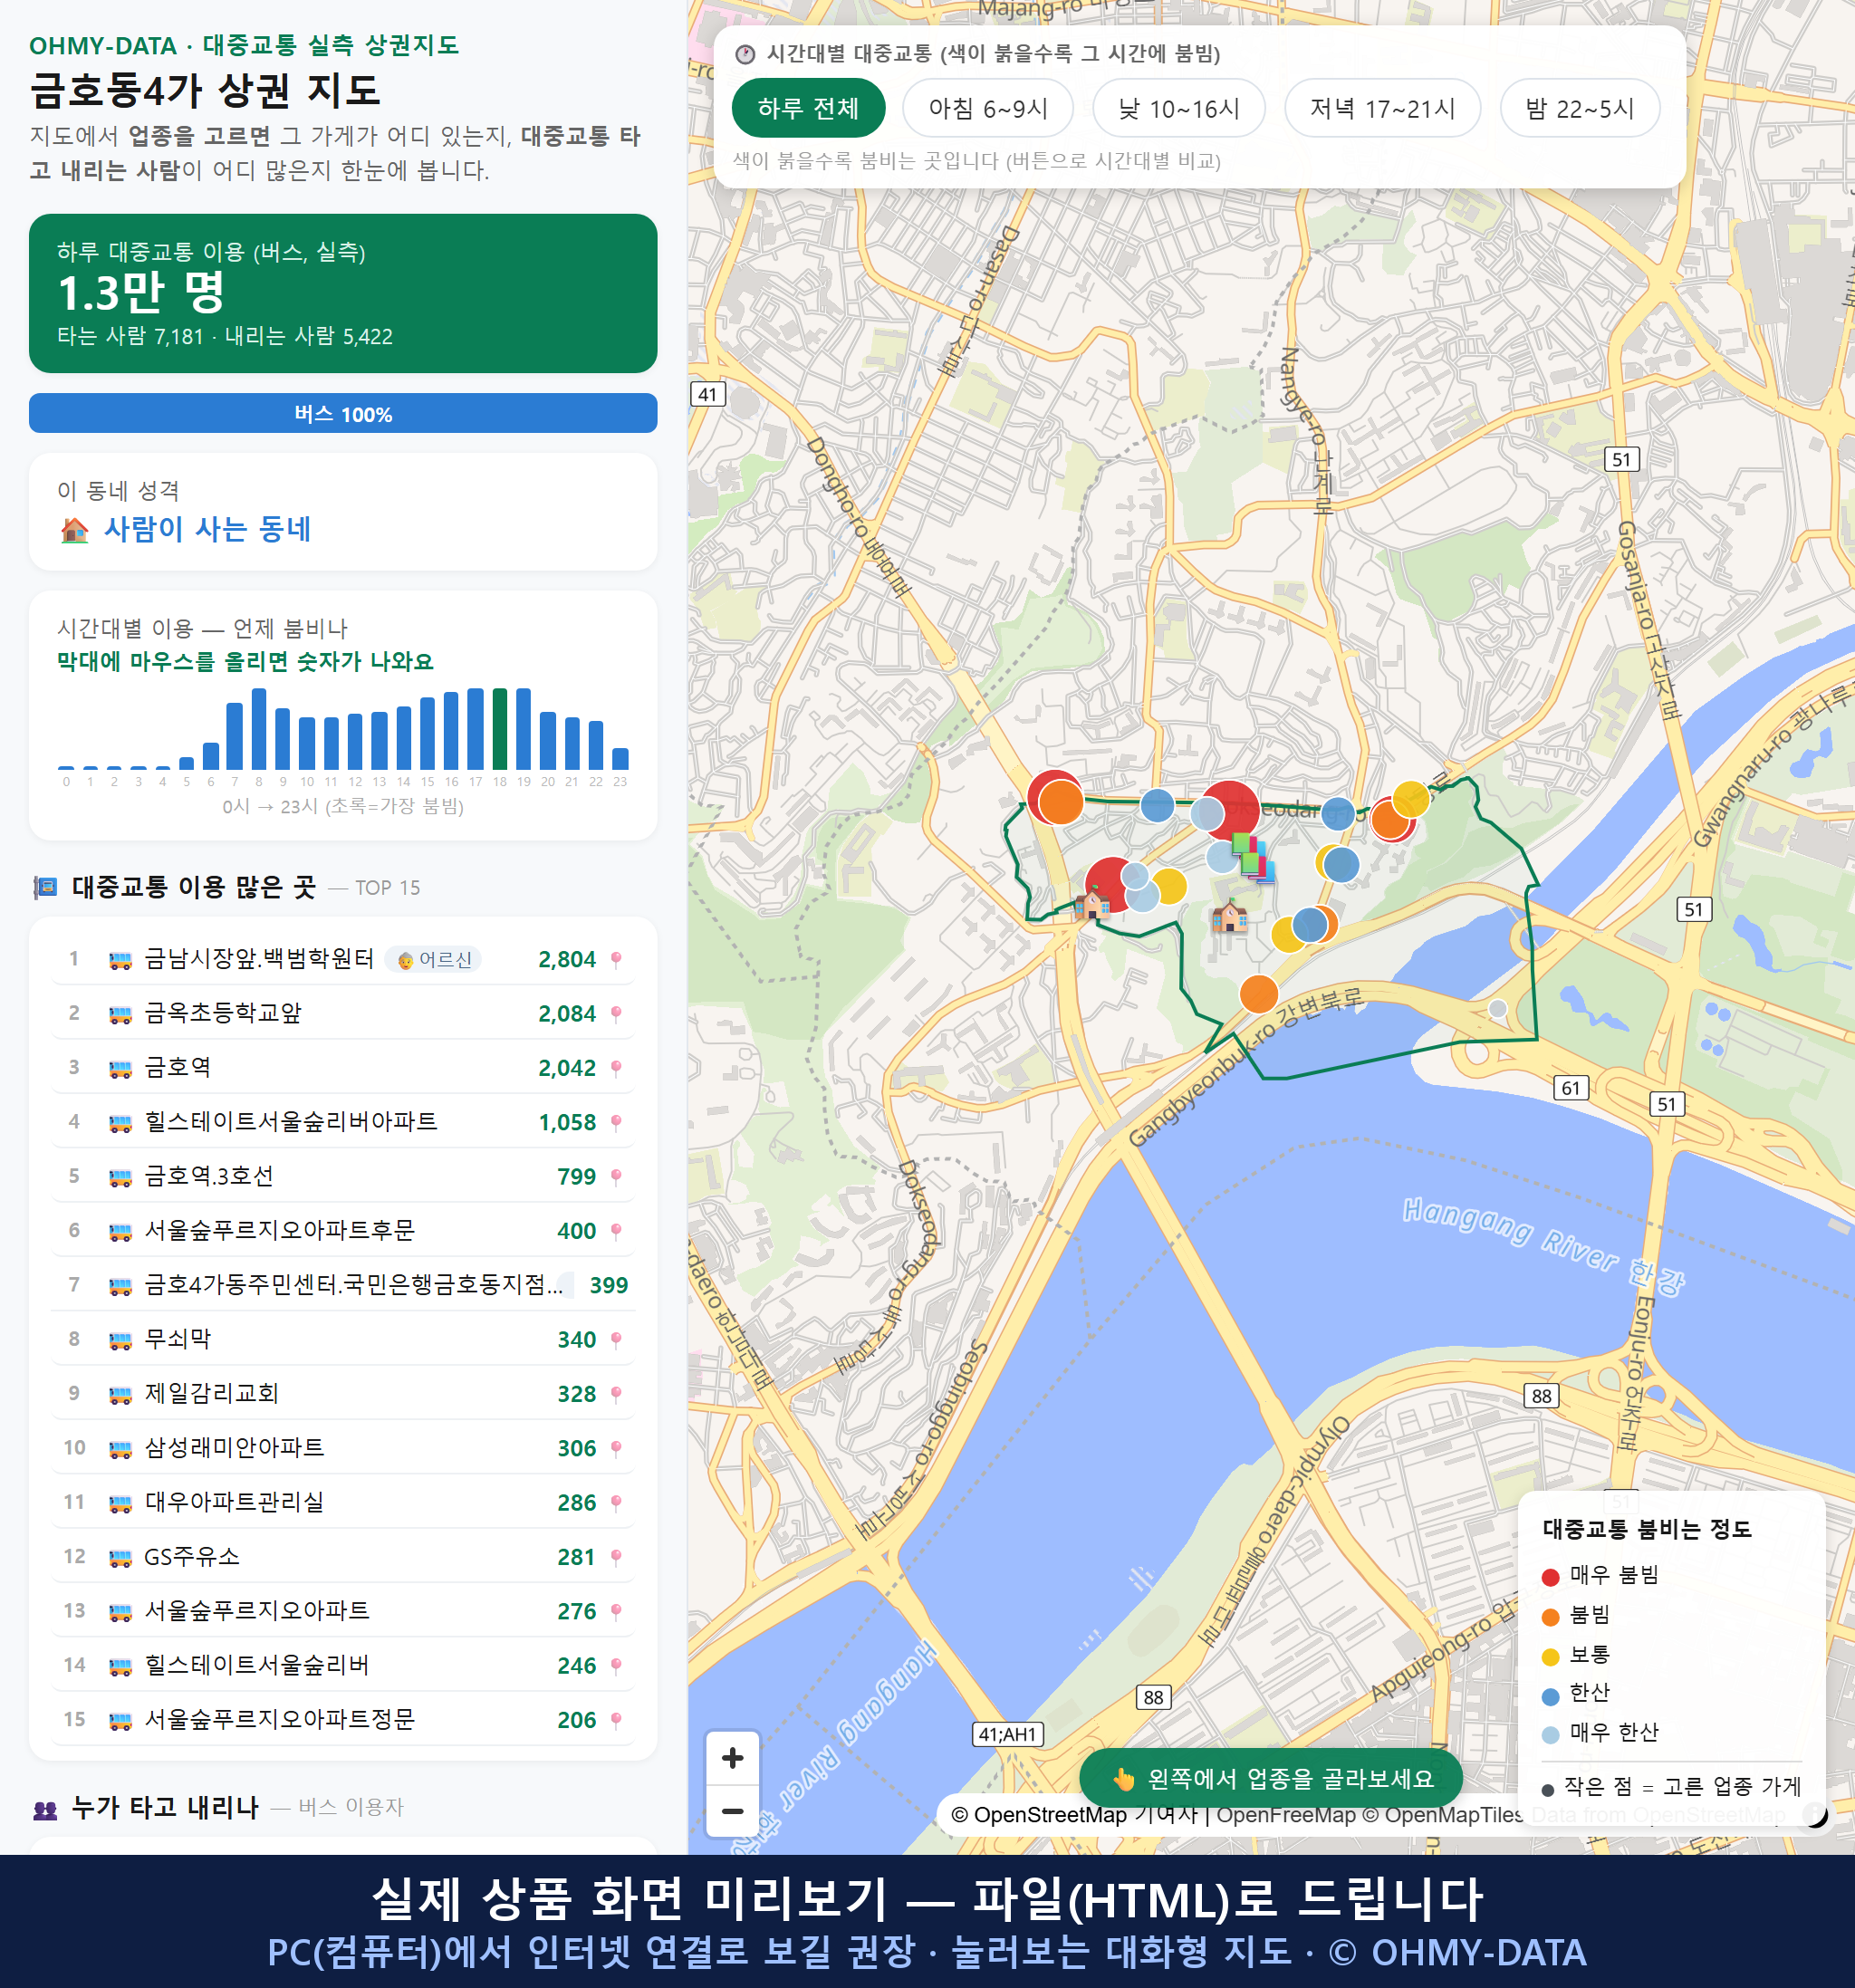Click the 2,042 count value
Viewport: 1855px width, 1988px height.
click(567, 1068)
